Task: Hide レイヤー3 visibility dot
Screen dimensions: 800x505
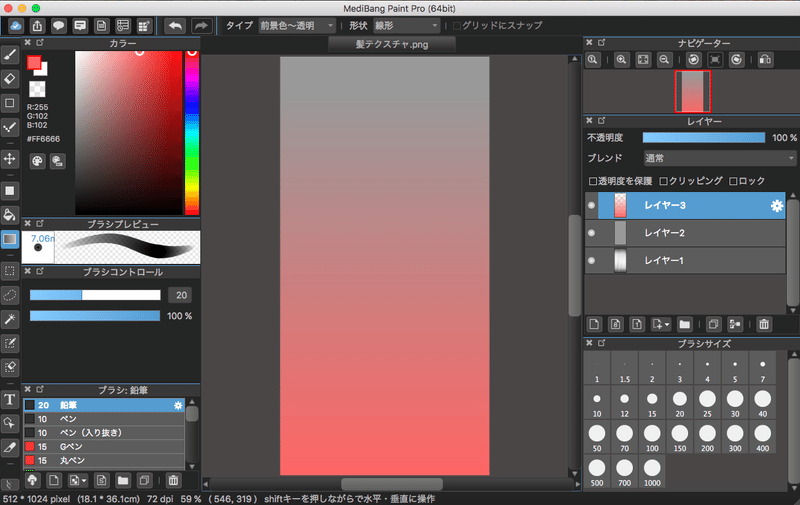Action: pyautogui.click(x=591, y=205)
